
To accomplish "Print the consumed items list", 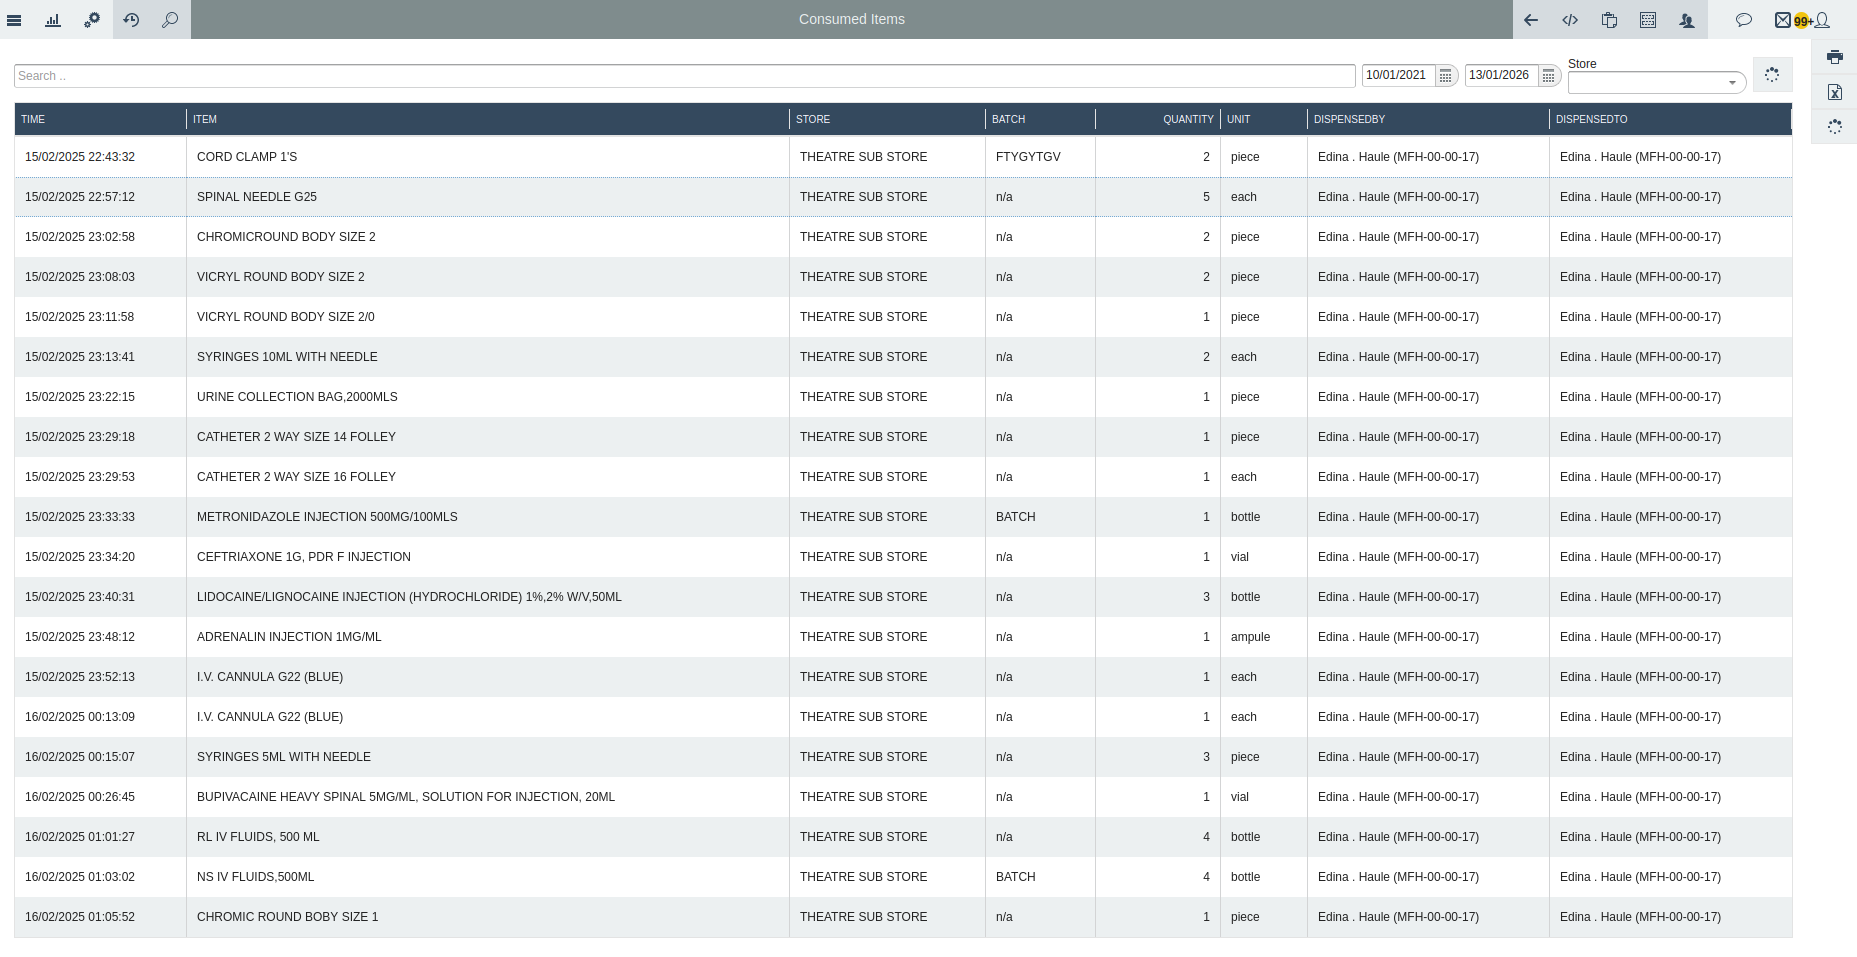I will point(1835,57).
